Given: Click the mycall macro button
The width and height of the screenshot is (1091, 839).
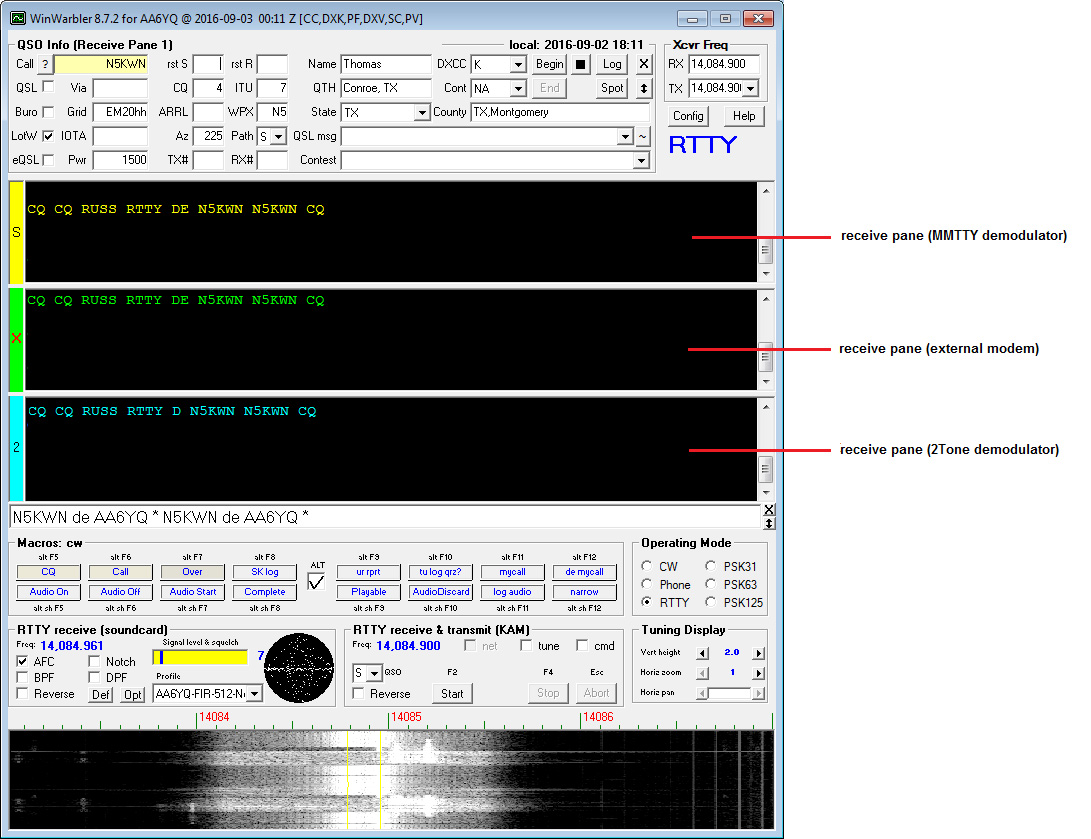Looking at the screenshot, I should pos(512,572).
